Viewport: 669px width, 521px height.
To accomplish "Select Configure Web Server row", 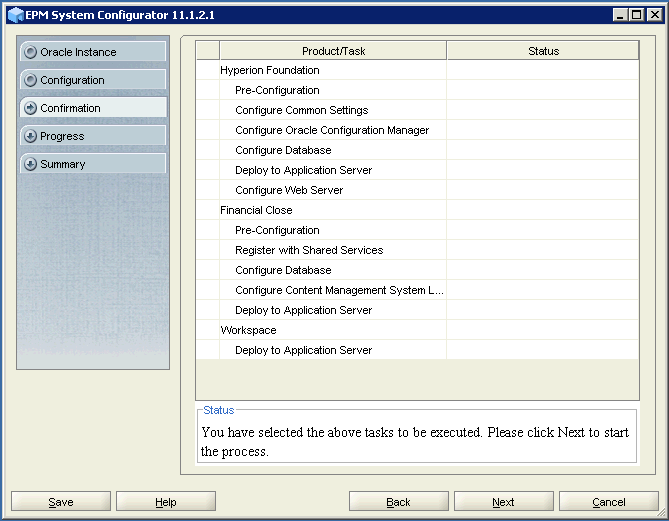I will coord(417,190).
